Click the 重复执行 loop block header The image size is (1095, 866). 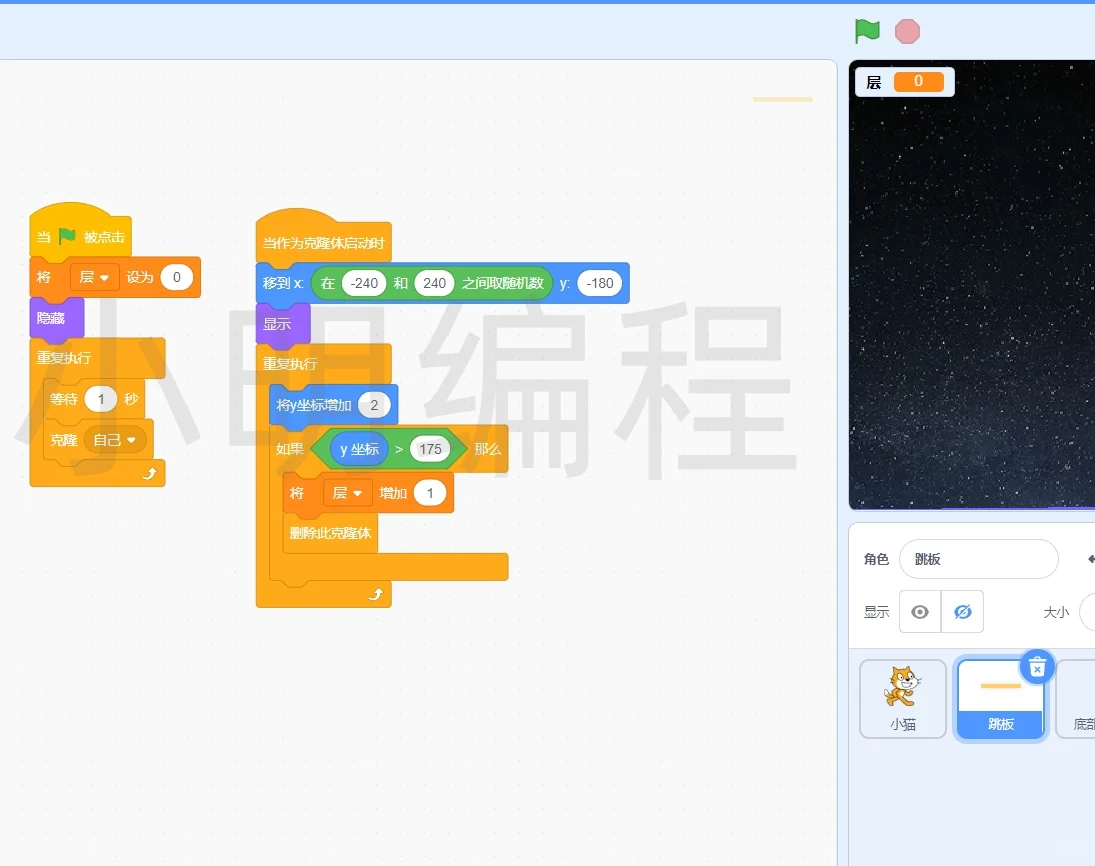[289, 363]
